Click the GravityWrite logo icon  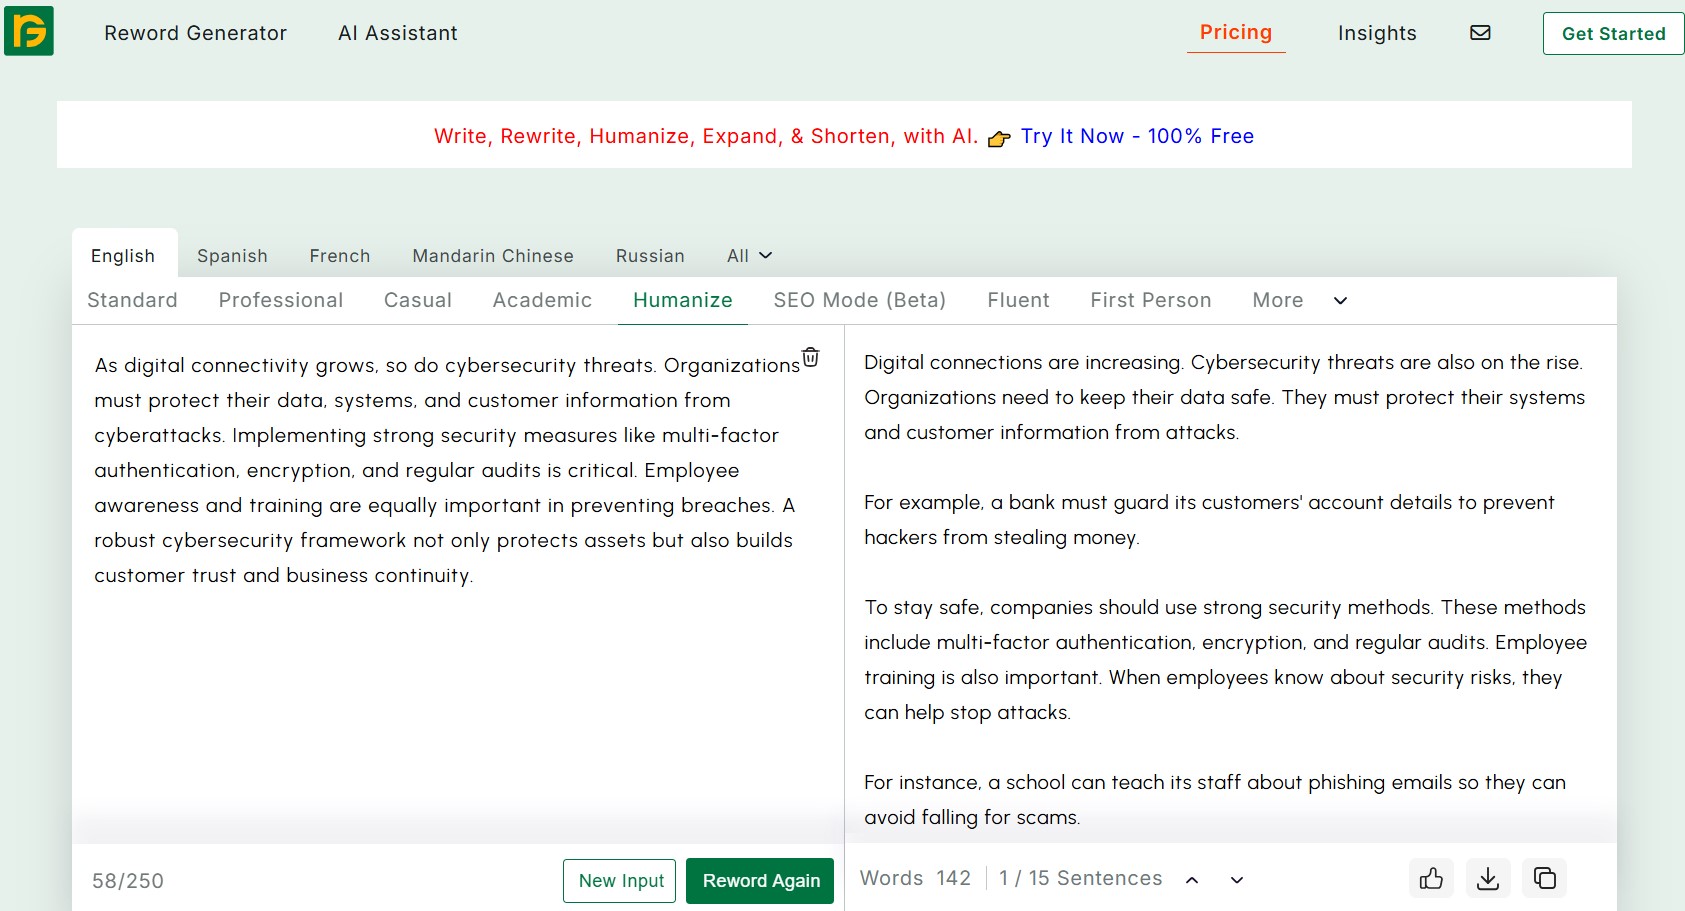click(x=29, y=31)
